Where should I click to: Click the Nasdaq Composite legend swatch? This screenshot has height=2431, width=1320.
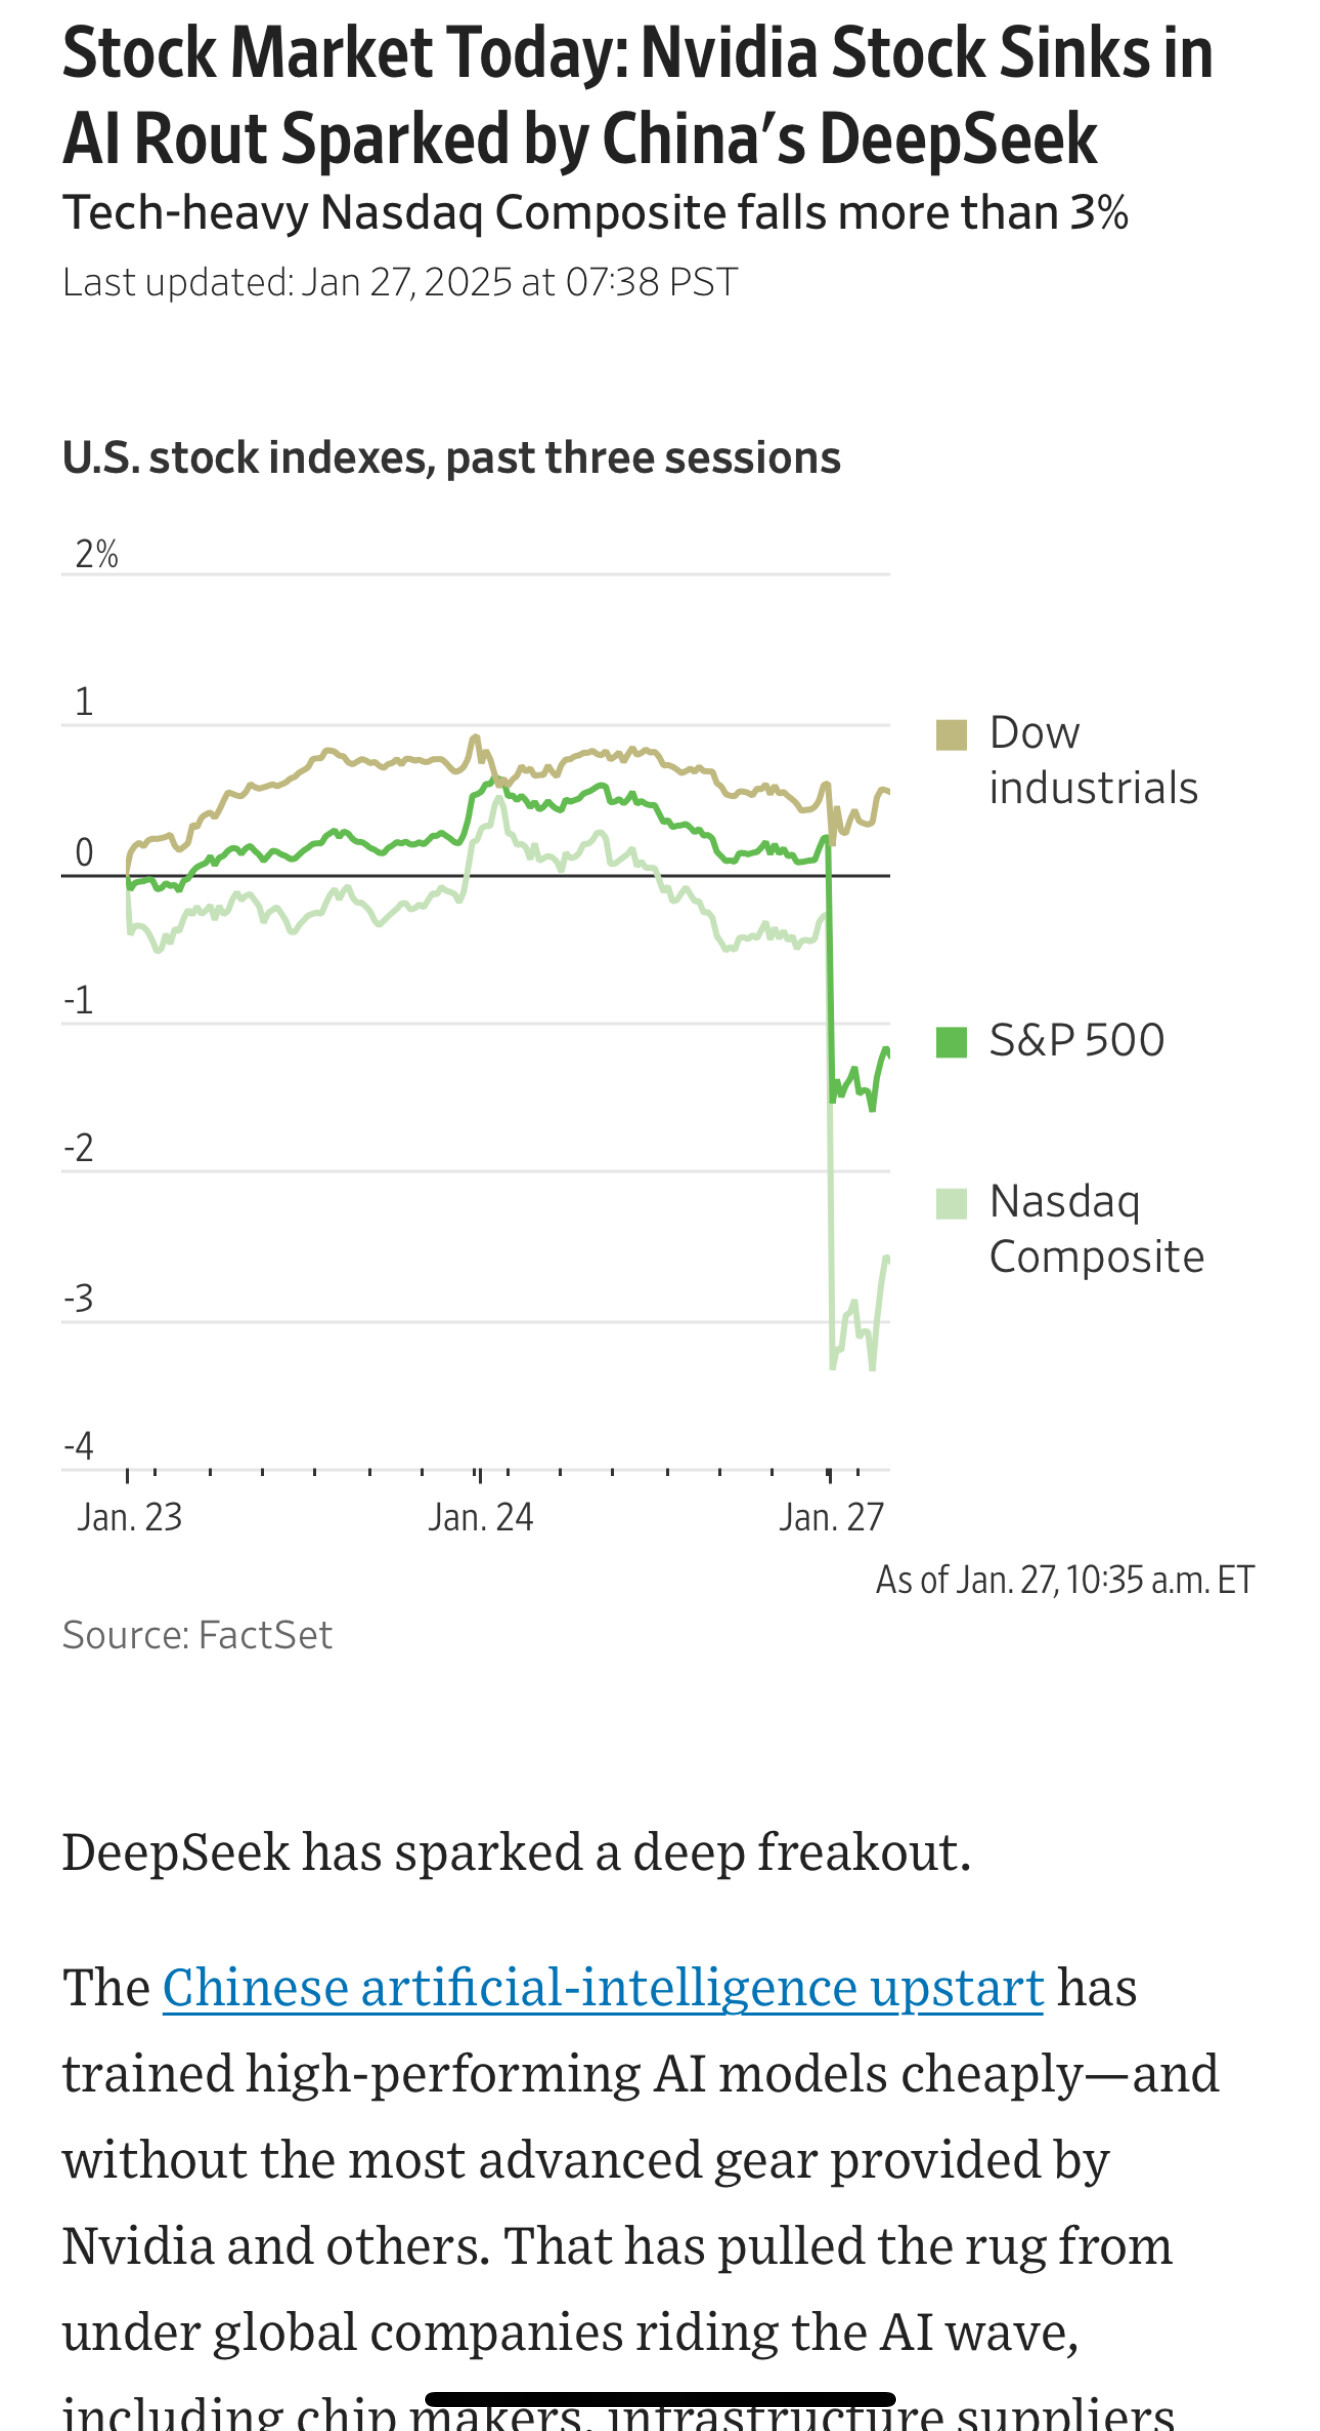951,1204
